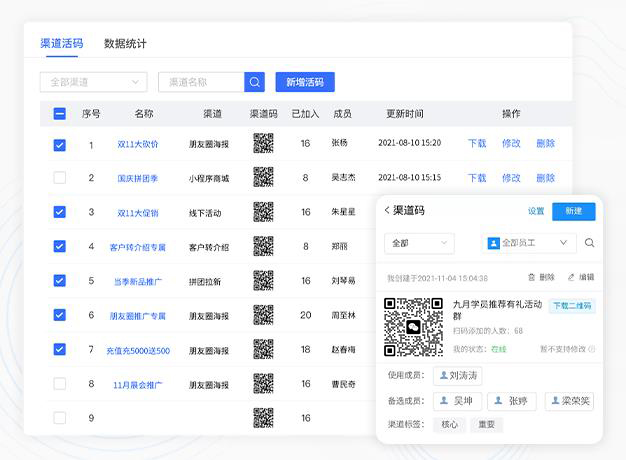The image size is (626, 460).
Task: Open the 全部渠道 dropdown
Action: 93,82
